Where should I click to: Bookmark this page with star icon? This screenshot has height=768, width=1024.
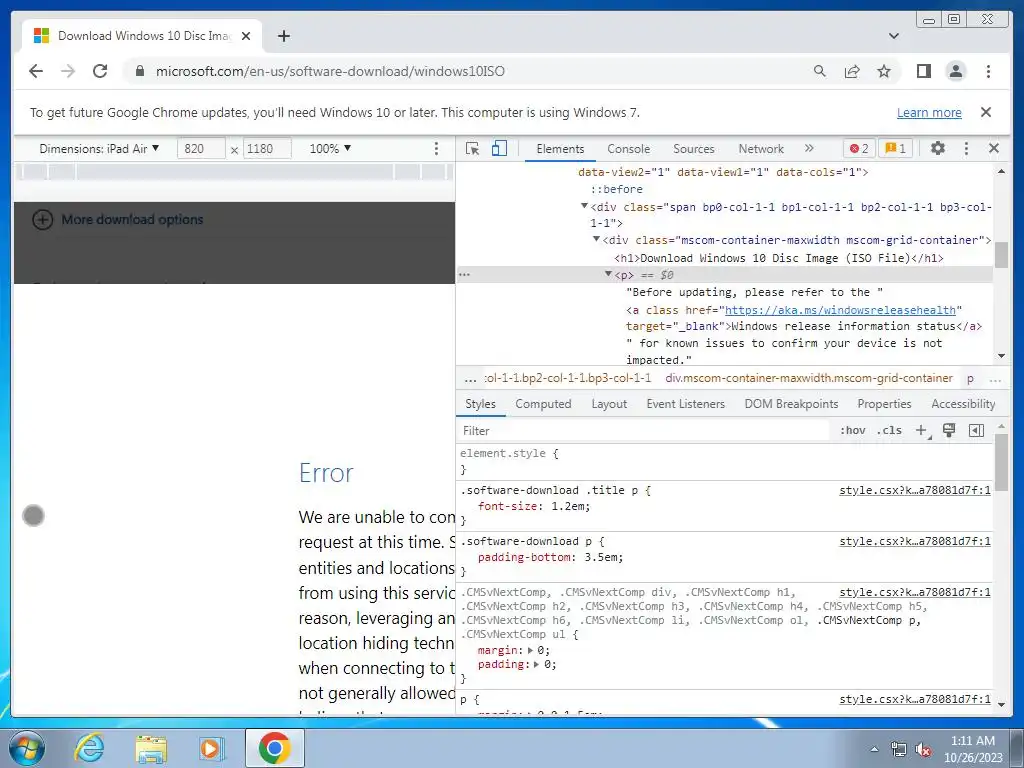pyautogui.click(x=884, y=71)
